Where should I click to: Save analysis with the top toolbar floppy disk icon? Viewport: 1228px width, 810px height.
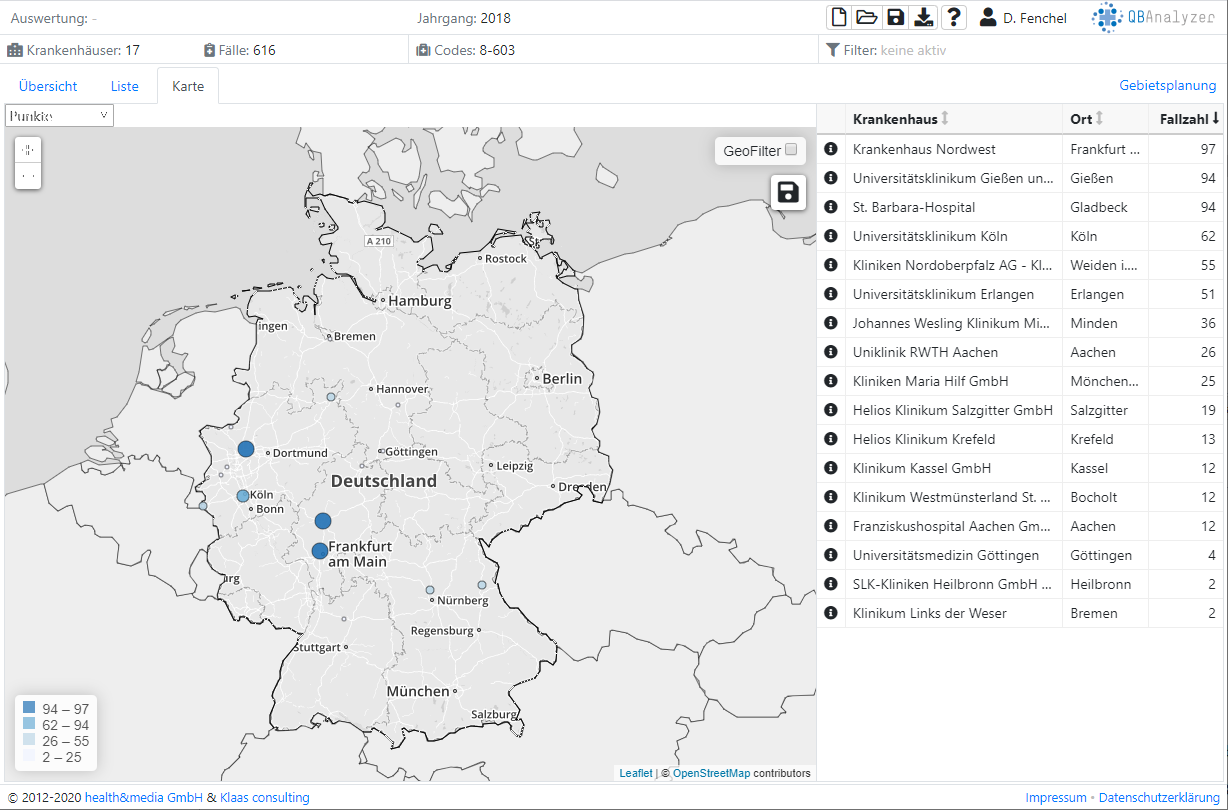click(896, 17)
